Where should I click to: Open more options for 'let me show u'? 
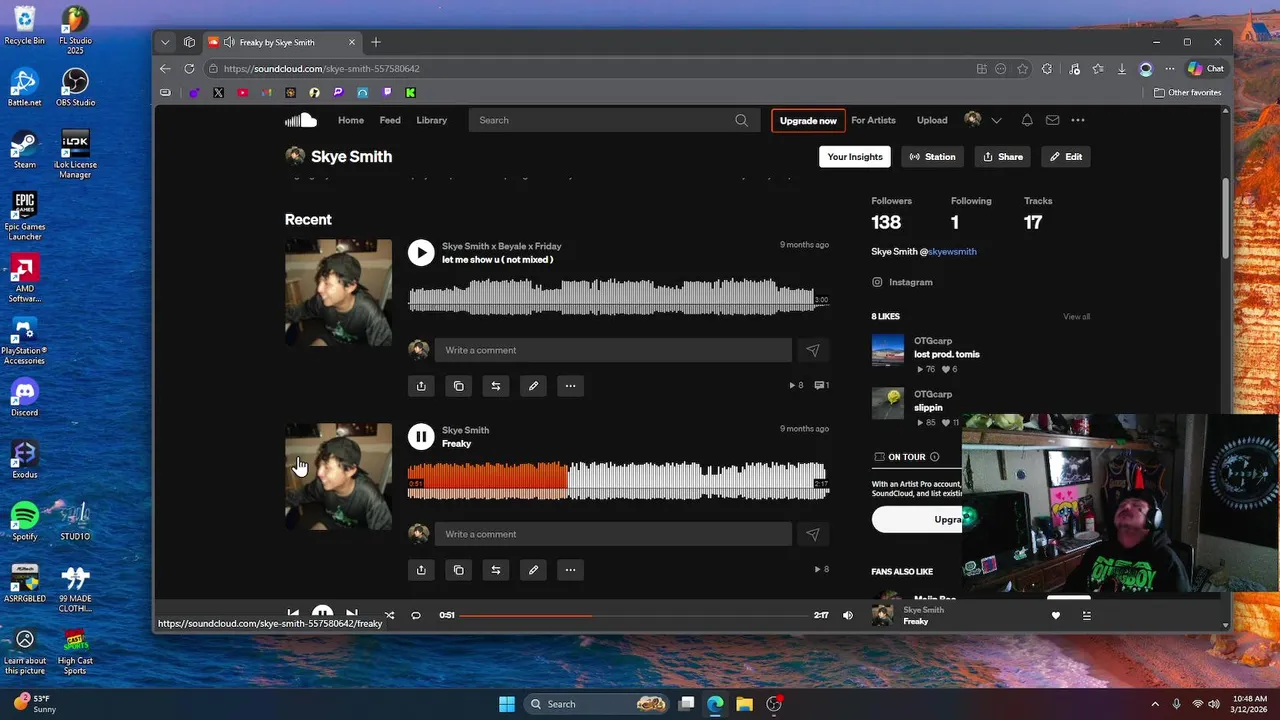point(570,386)
